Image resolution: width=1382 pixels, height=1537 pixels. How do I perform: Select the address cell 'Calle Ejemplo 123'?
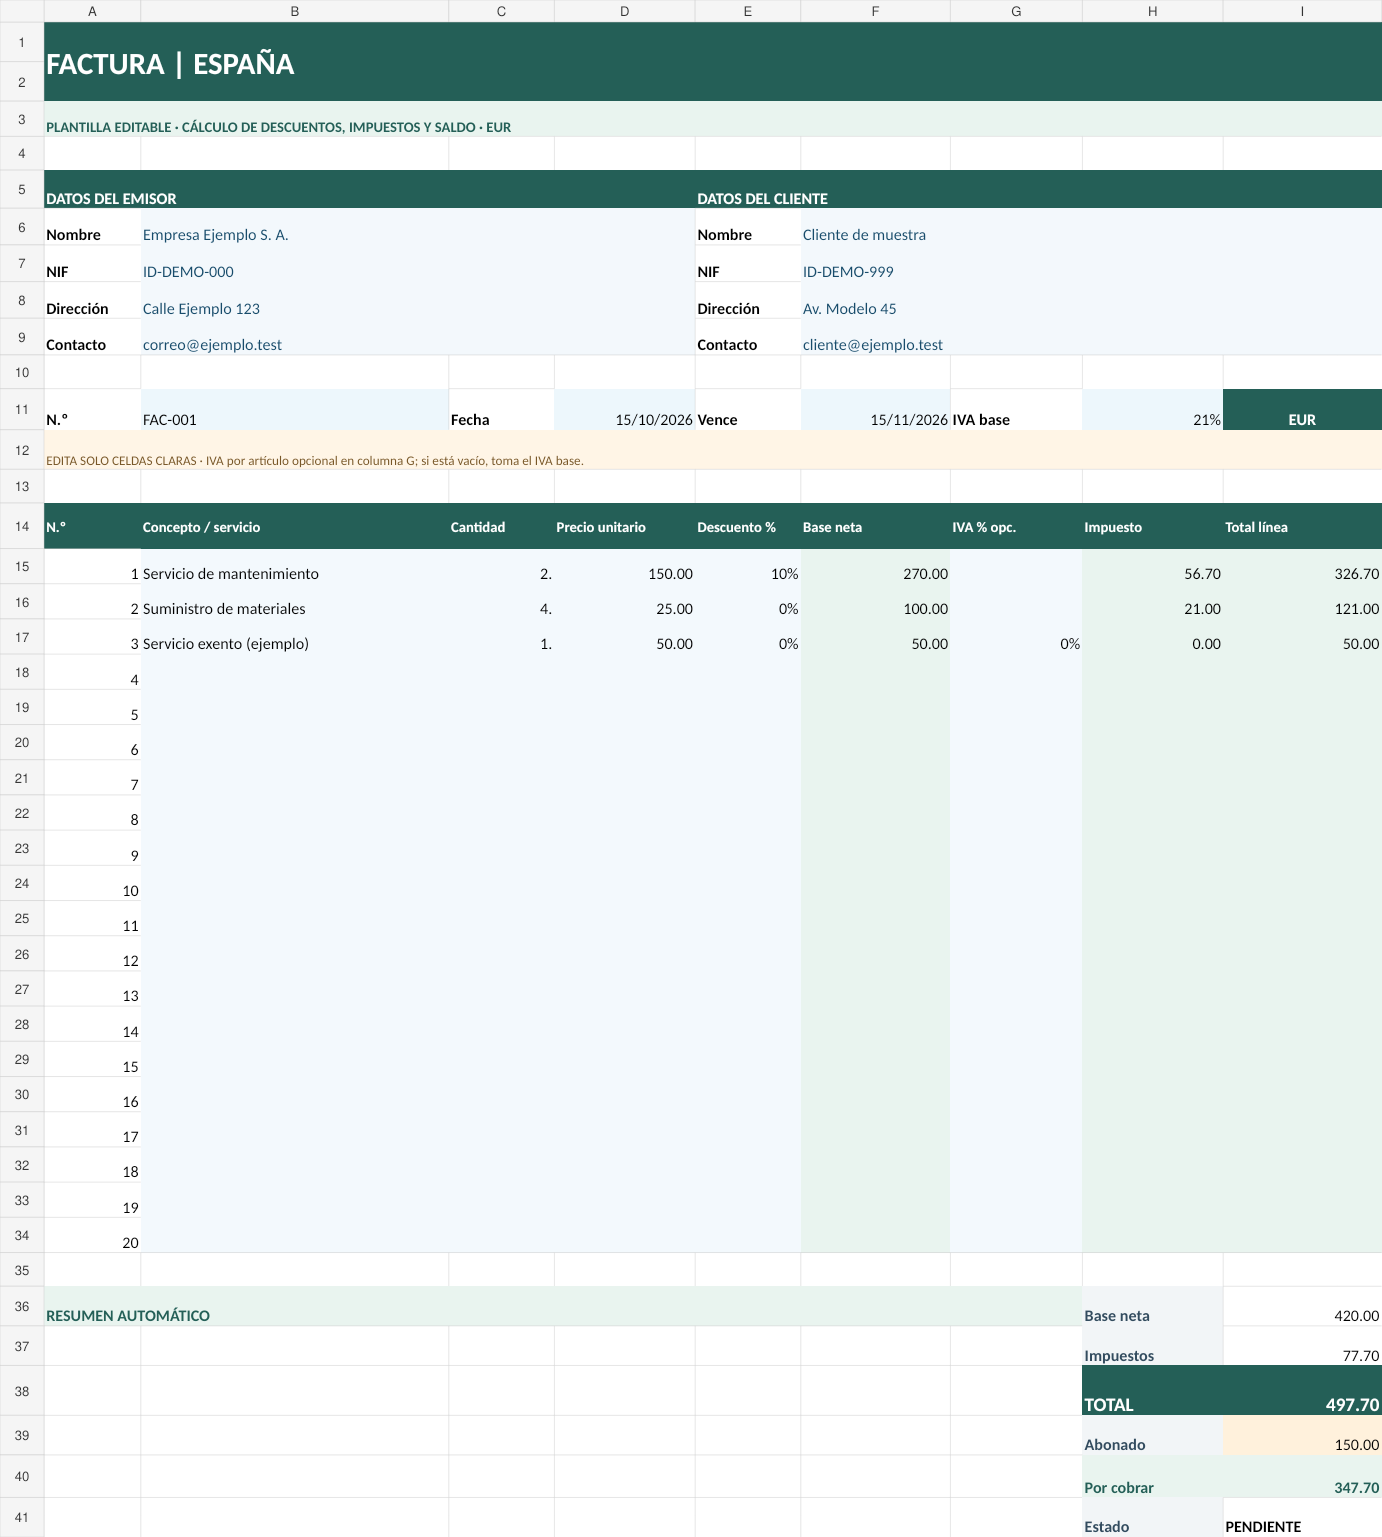(x=418, y=301)
